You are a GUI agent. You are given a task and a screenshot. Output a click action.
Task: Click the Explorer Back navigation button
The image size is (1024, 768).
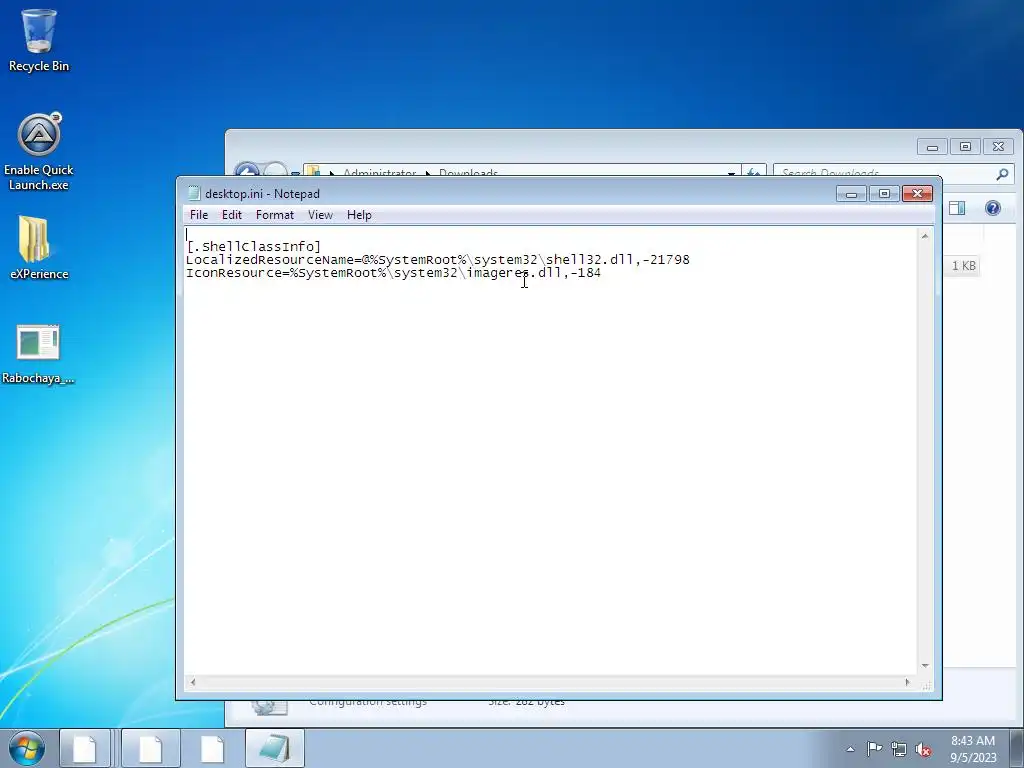tap(247, 171)
